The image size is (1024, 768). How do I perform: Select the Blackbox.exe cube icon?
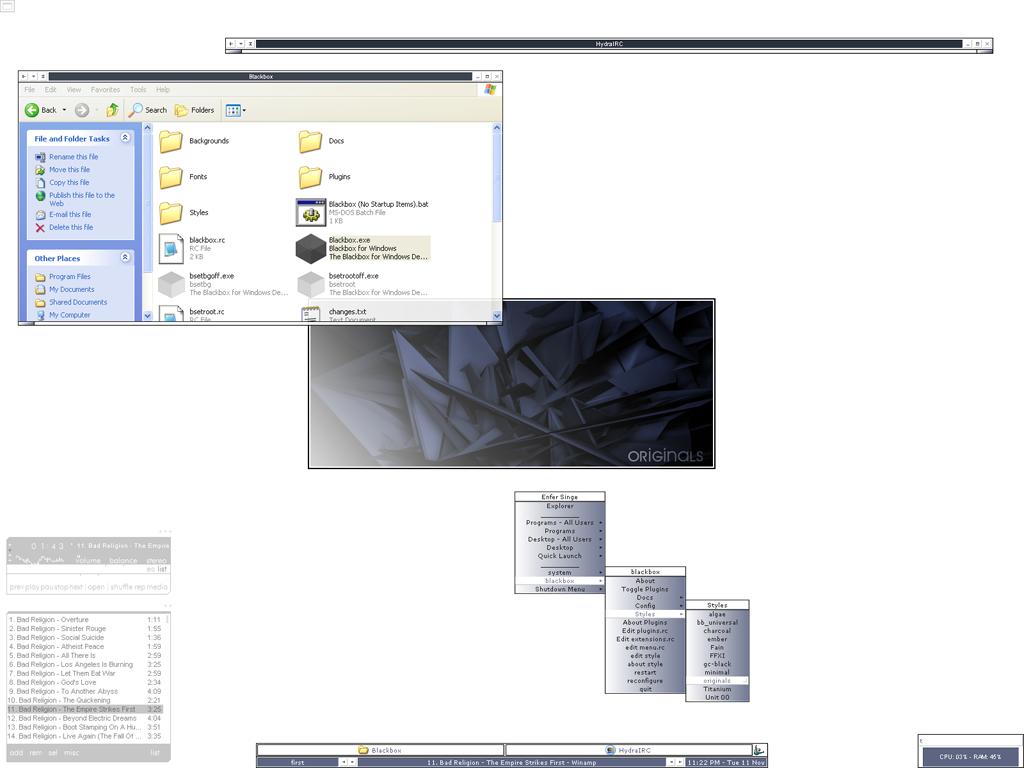[311, 248]
